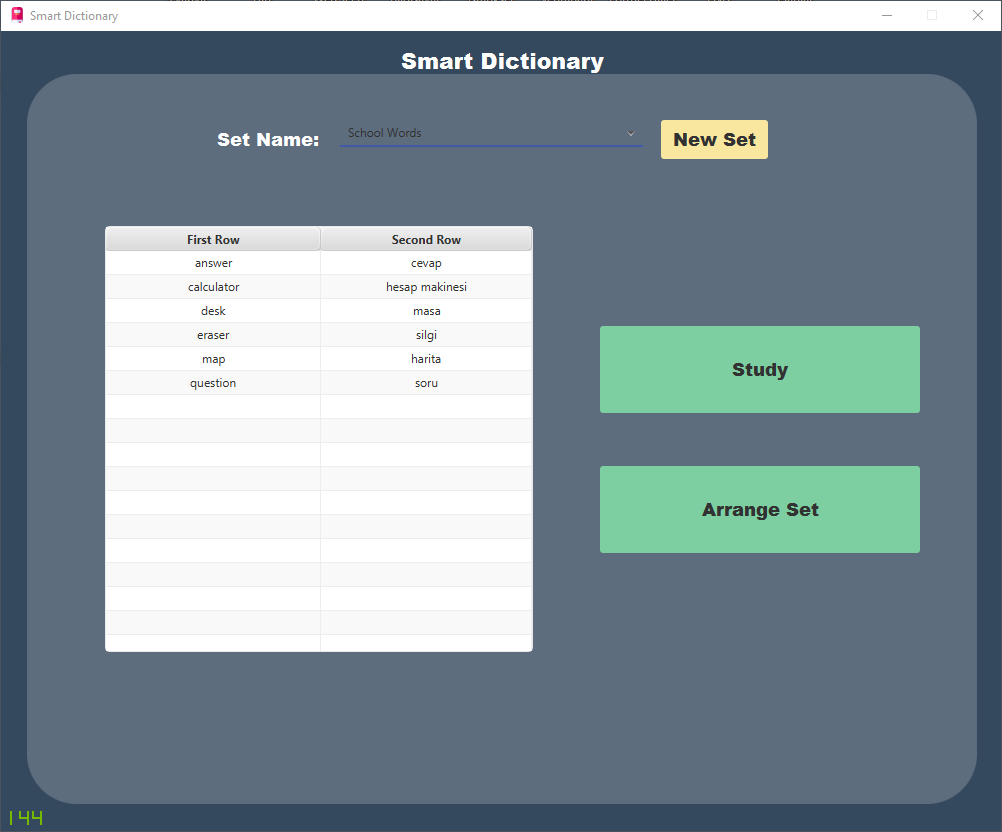Open the Arrange Set button
This screenshot has height=832, width=1002.
(x=760, y=509)
